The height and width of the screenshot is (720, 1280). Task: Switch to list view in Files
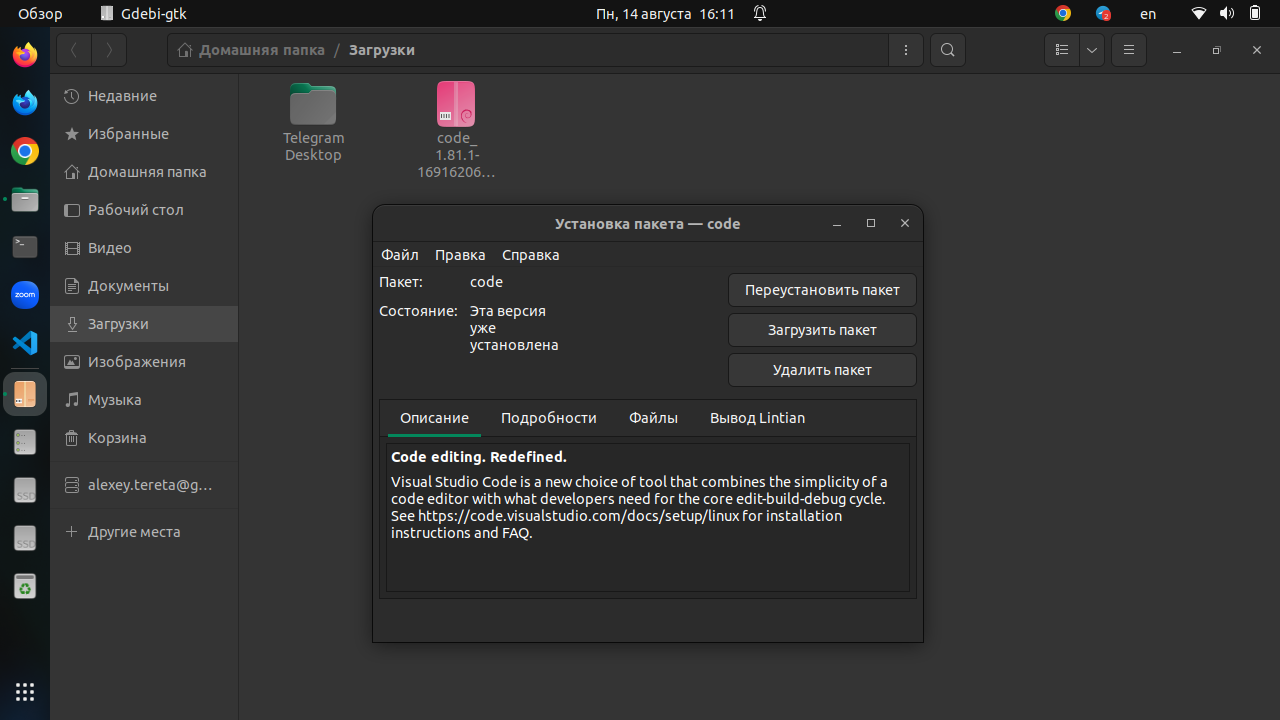1062,50
